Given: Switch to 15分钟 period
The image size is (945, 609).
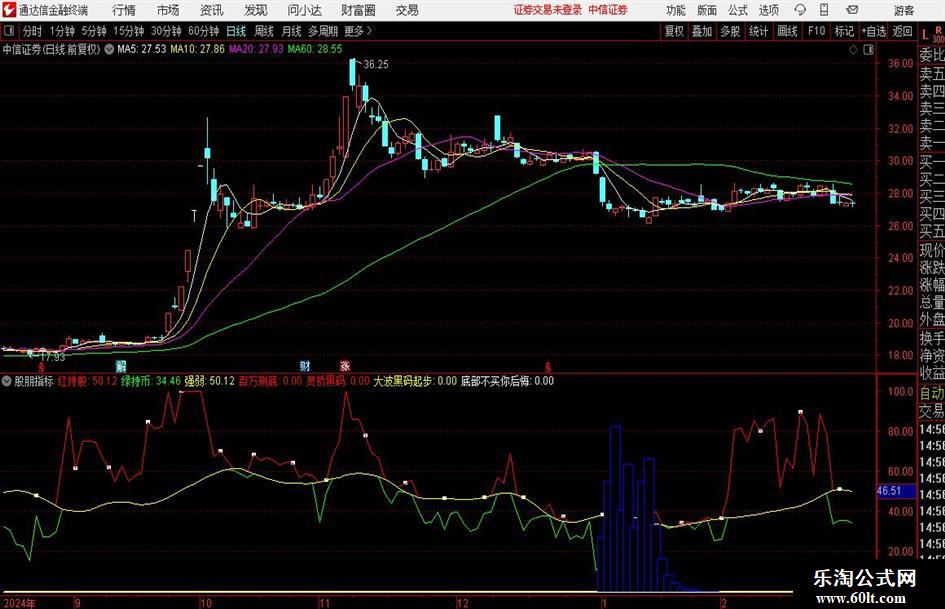Looking at the screenshot, I should point(129,31).
